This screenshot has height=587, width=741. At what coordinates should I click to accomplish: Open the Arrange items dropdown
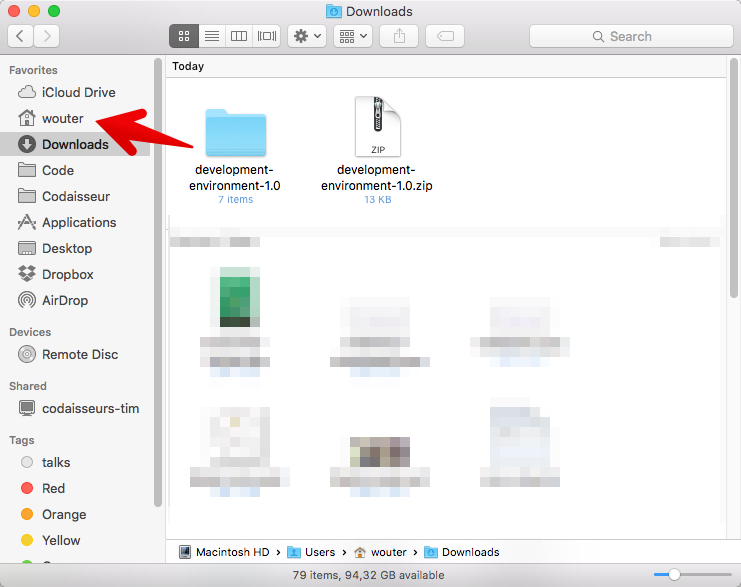tap(352, 36)
